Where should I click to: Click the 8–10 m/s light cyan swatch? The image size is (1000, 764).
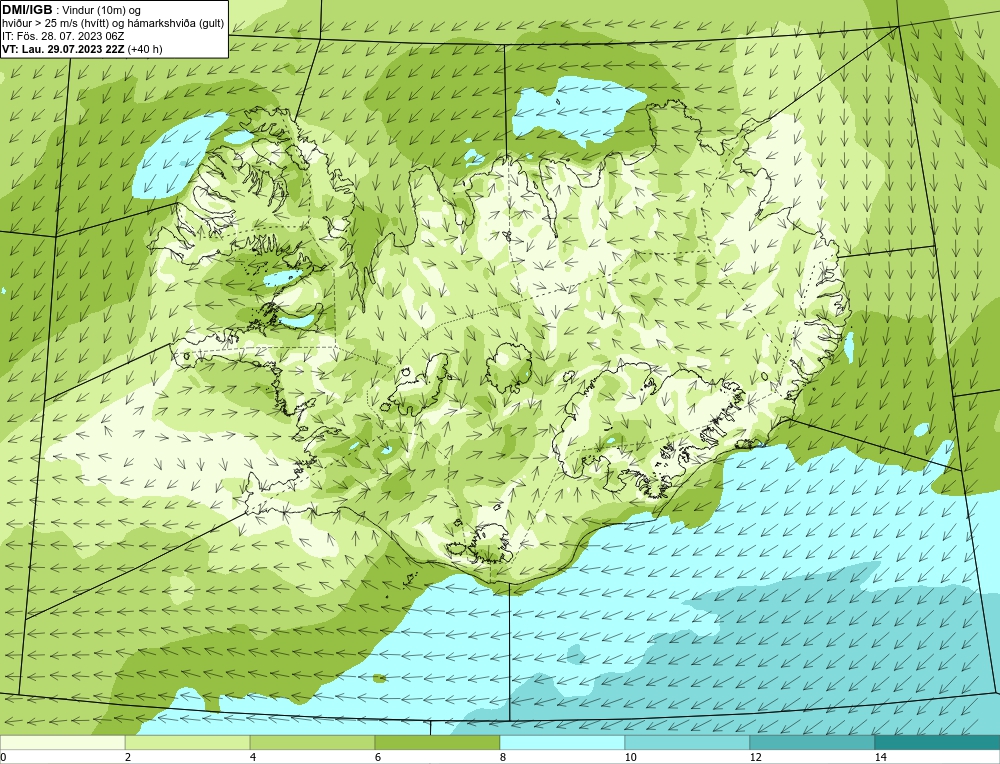[562, 743]
